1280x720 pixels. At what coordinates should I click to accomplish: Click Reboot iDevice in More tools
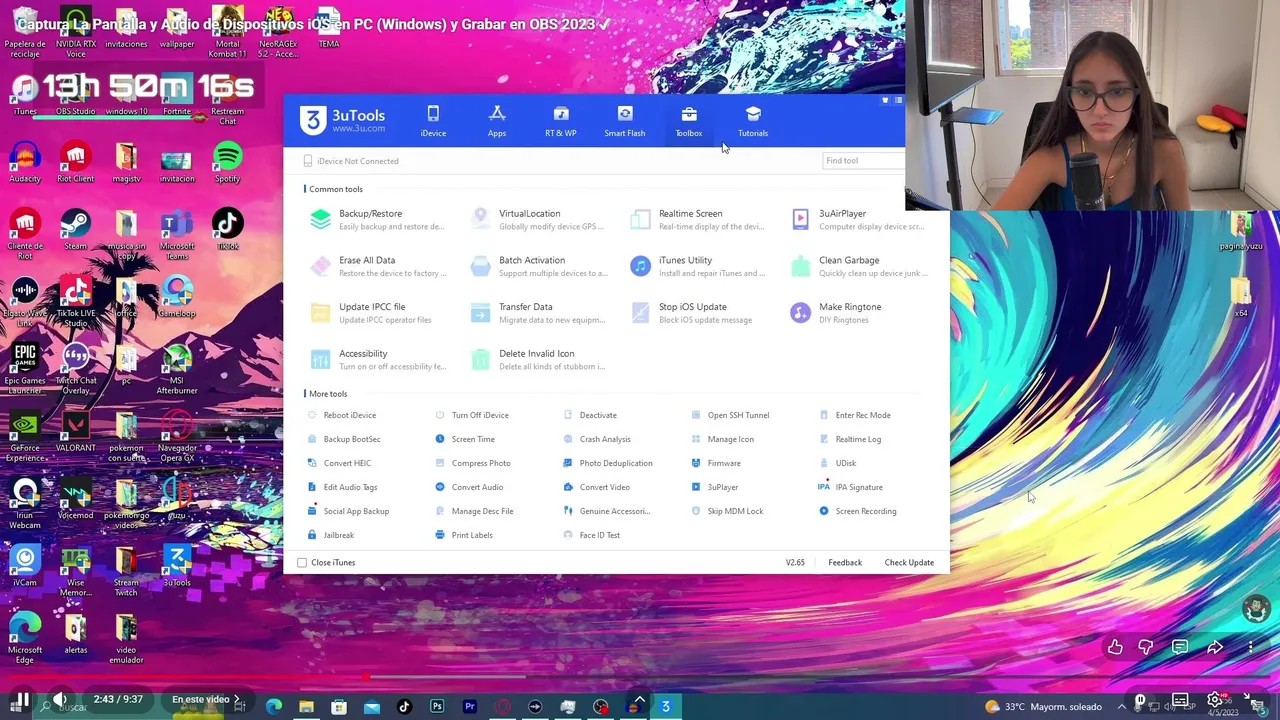[342, 415]
